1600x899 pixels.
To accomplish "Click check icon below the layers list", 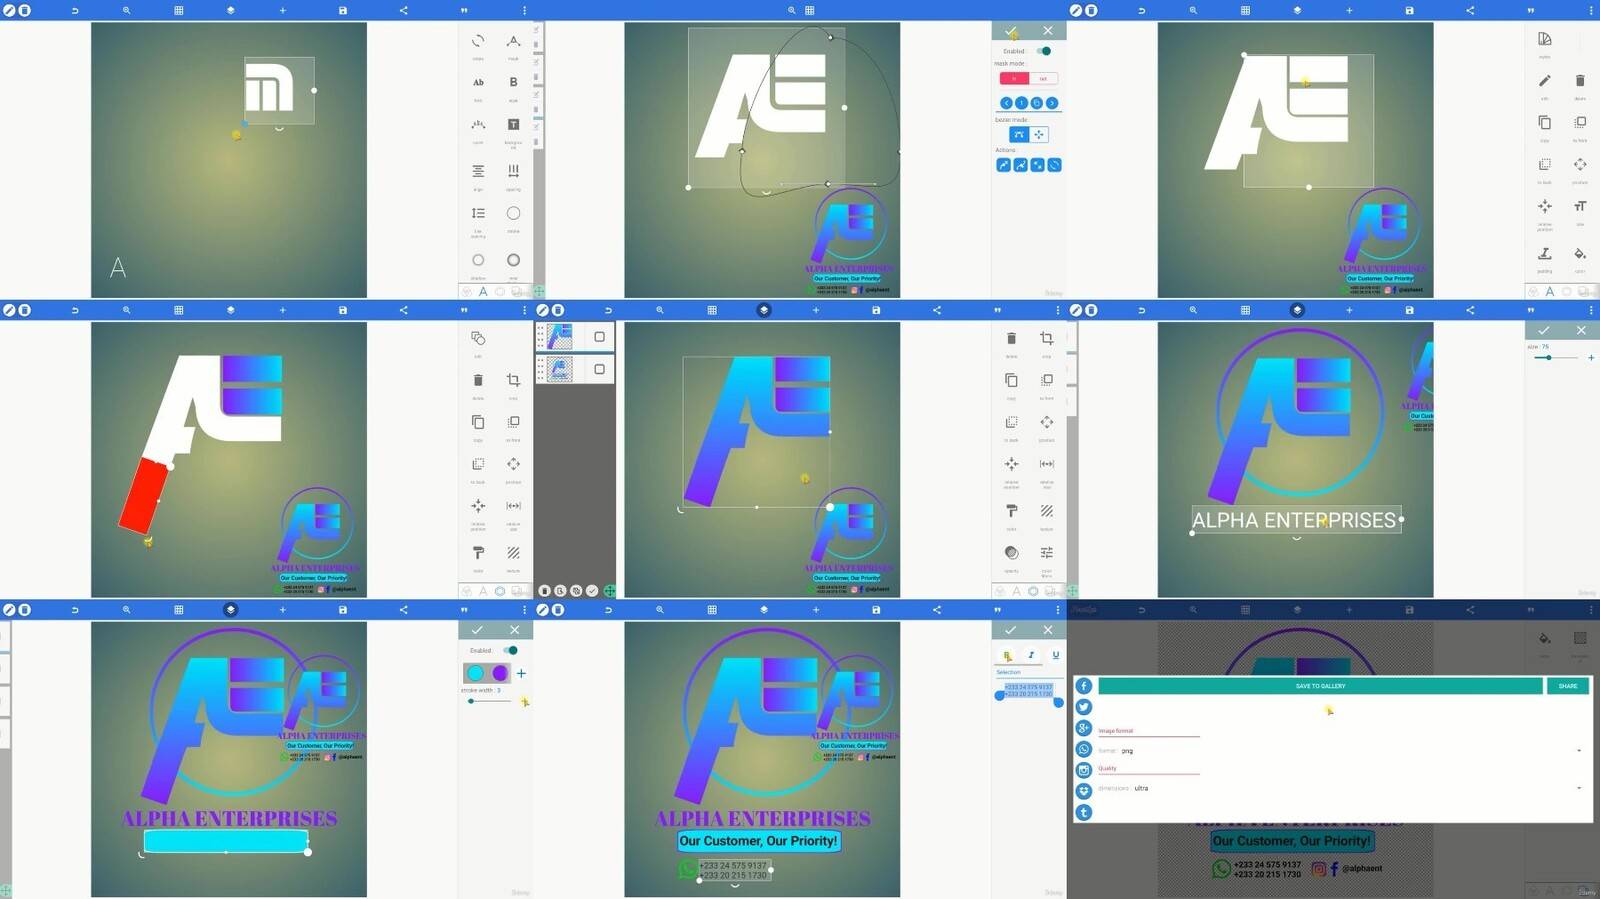I will tap(592, 591).
